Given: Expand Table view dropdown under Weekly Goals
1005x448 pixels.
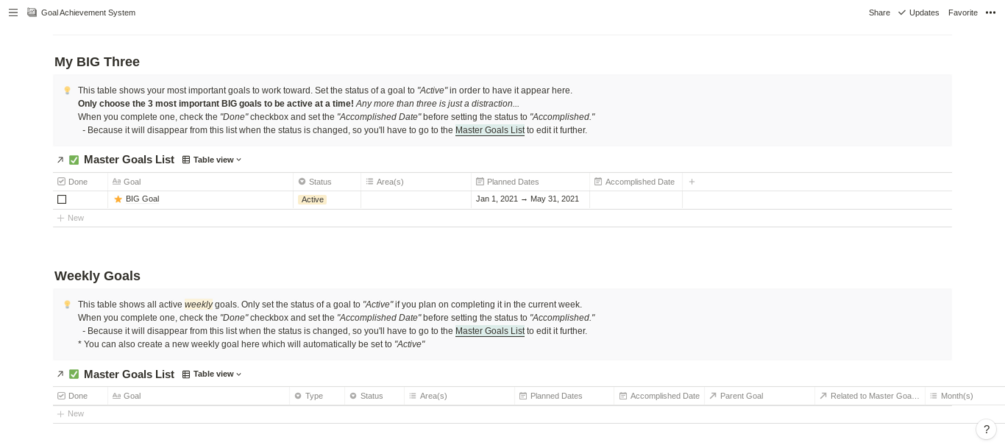Looking at the screenshot, I should [x=212, y=375].
